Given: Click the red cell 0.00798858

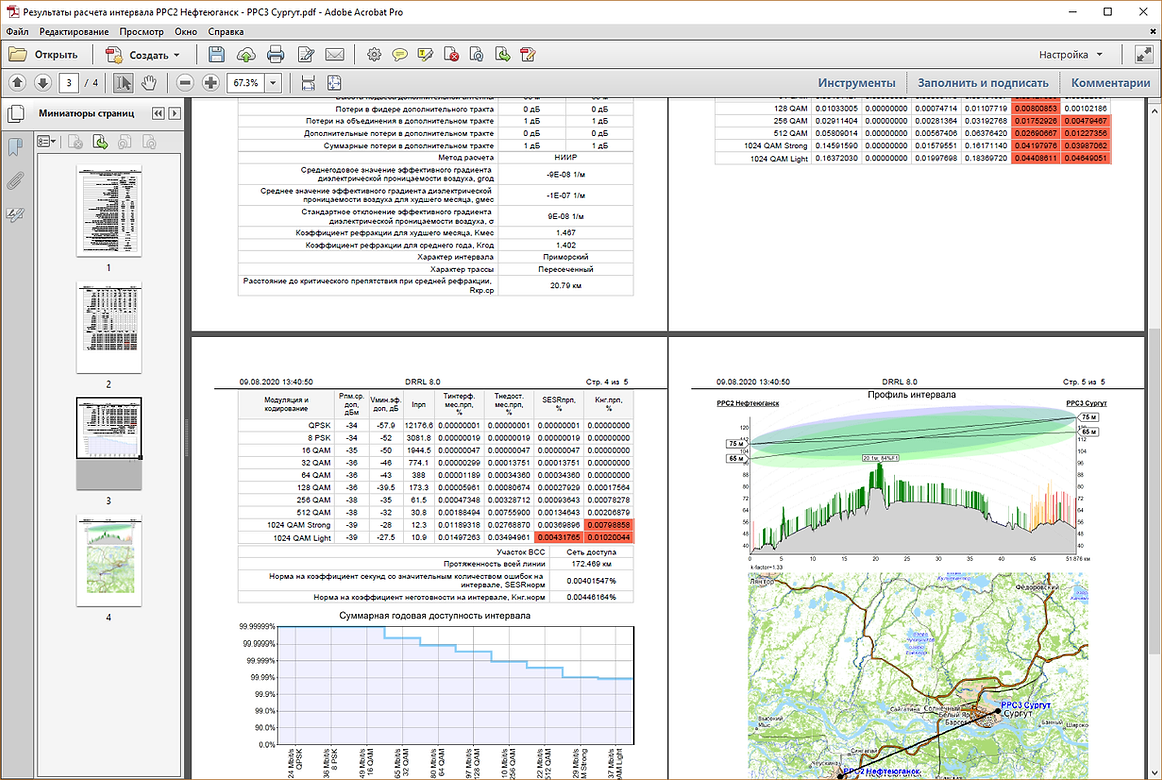Looking at the screenshot, I should pyautogui.click(x=608, y=525).
